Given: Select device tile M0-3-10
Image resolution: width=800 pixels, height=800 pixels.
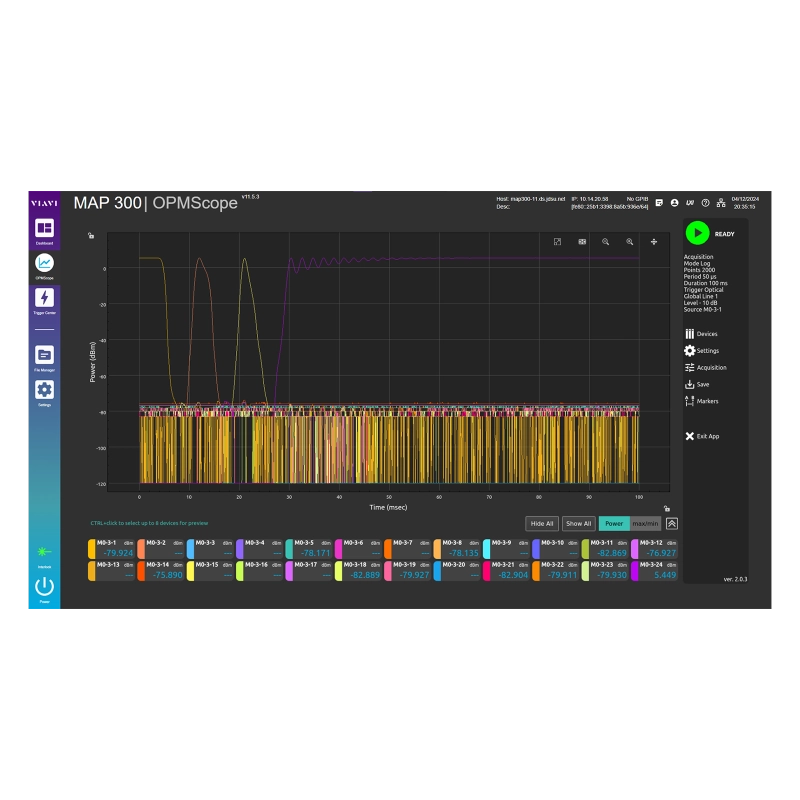Looking at the screenshot, I should 555,548.
